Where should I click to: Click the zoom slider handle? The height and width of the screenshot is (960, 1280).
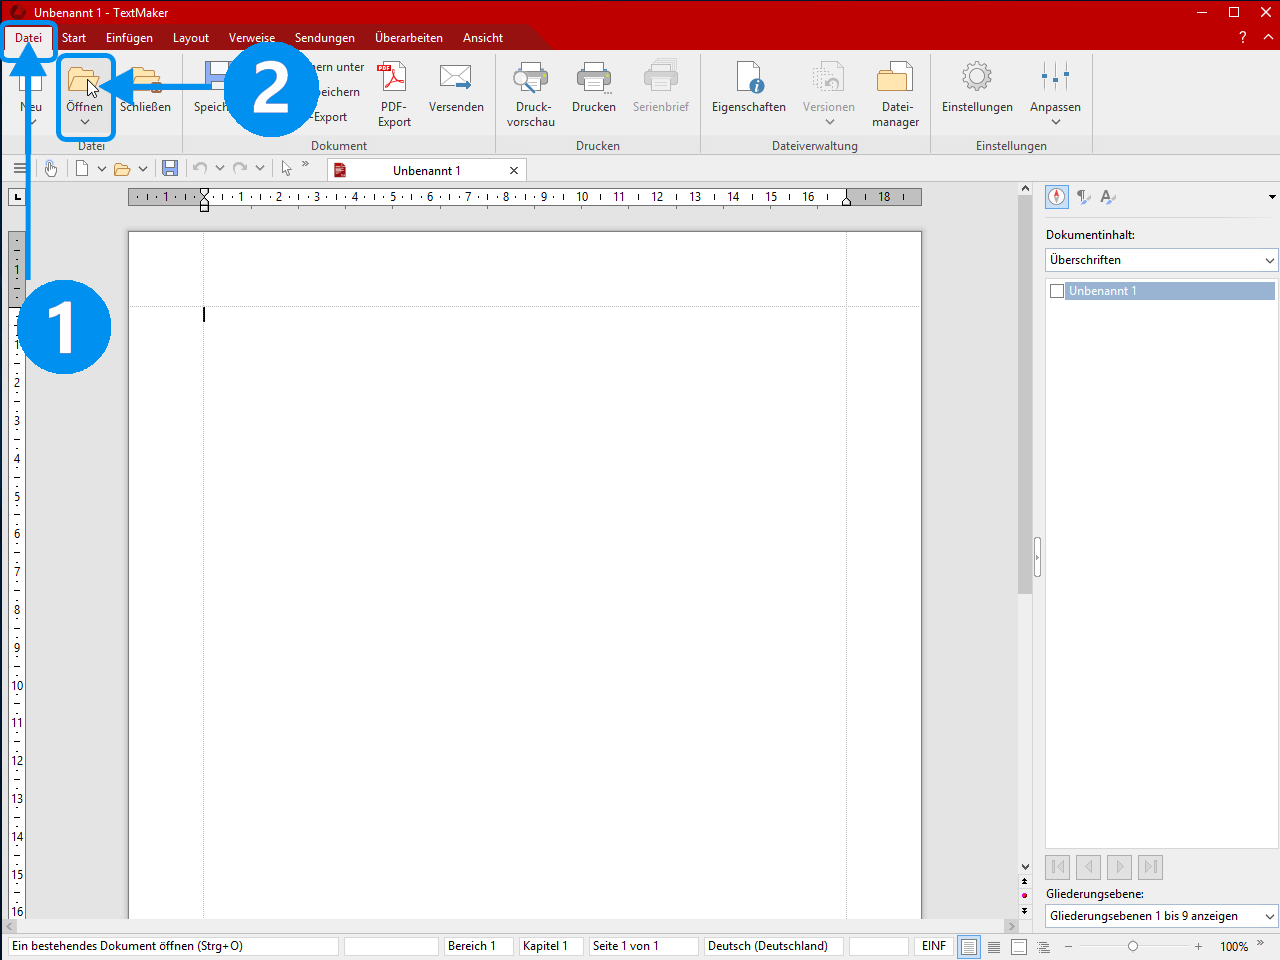click(1133, 946)
